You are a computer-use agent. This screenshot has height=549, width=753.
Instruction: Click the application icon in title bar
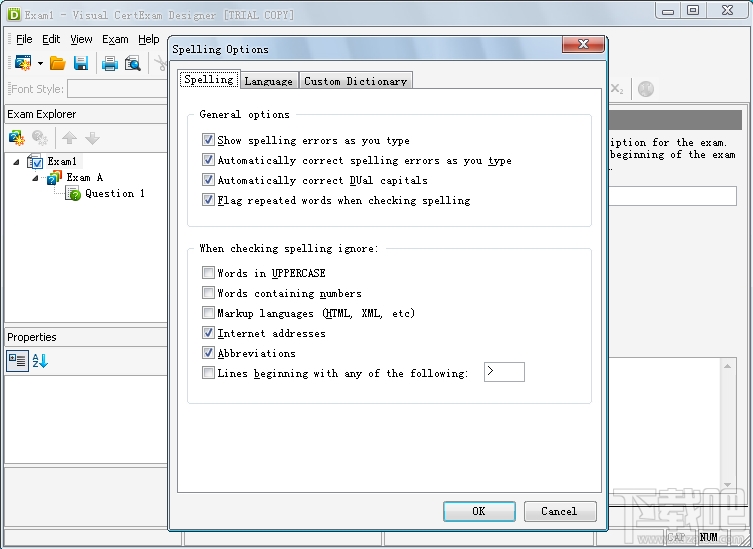pos(13,14)
